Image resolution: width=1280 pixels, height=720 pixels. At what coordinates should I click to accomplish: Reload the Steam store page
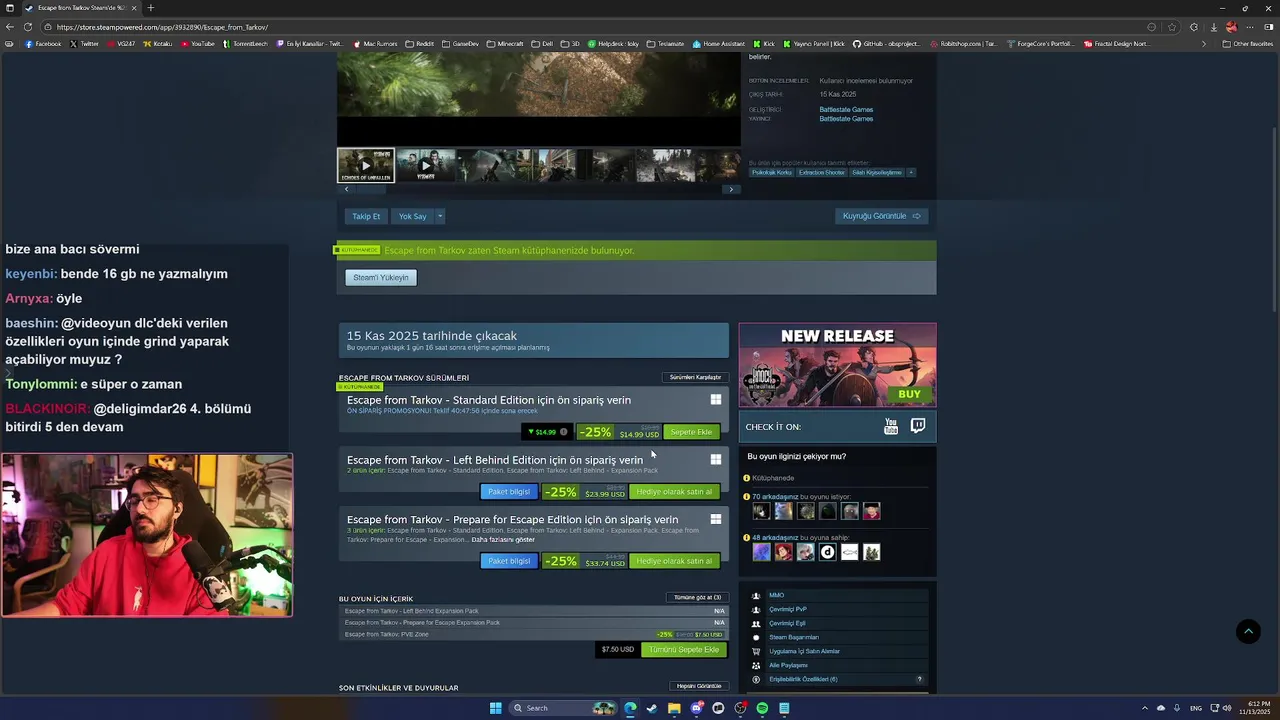tap(28, 27)
